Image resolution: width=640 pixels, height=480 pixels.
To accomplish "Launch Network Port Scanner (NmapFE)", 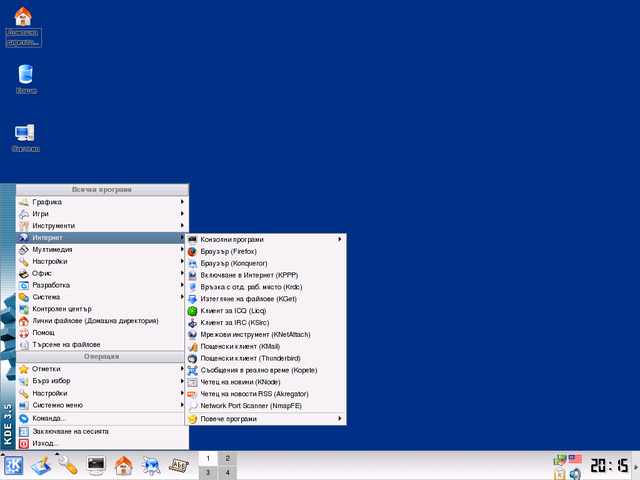I will click(x=266, y=406).
